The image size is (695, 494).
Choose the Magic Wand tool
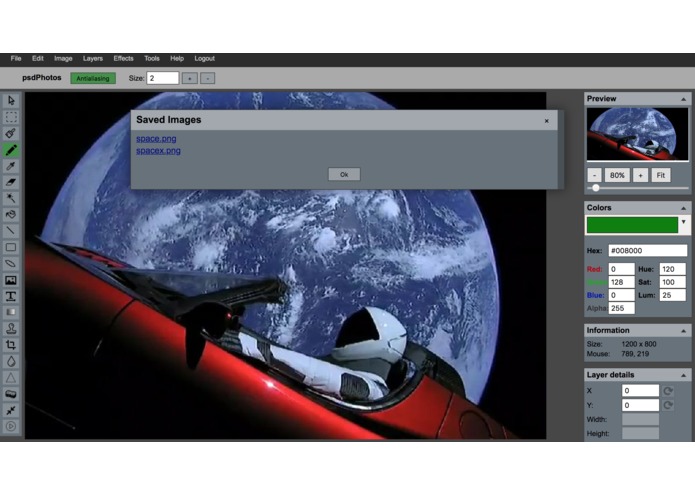click(11, 198)
